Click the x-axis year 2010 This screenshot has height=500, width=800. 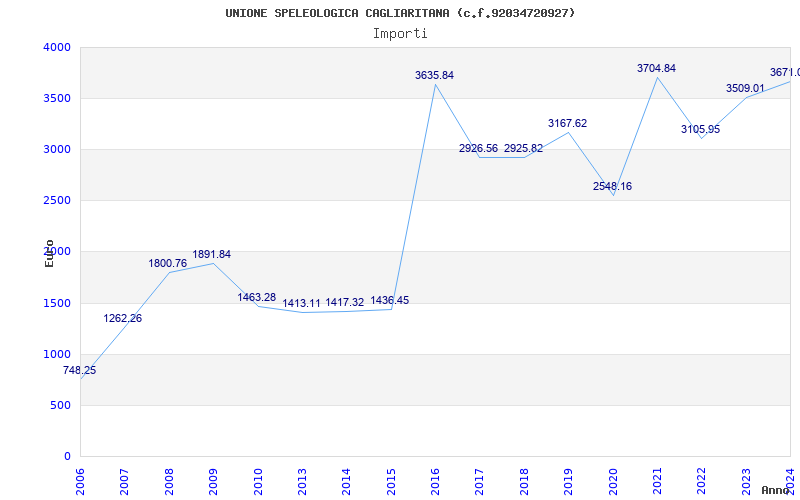[258, 482]
